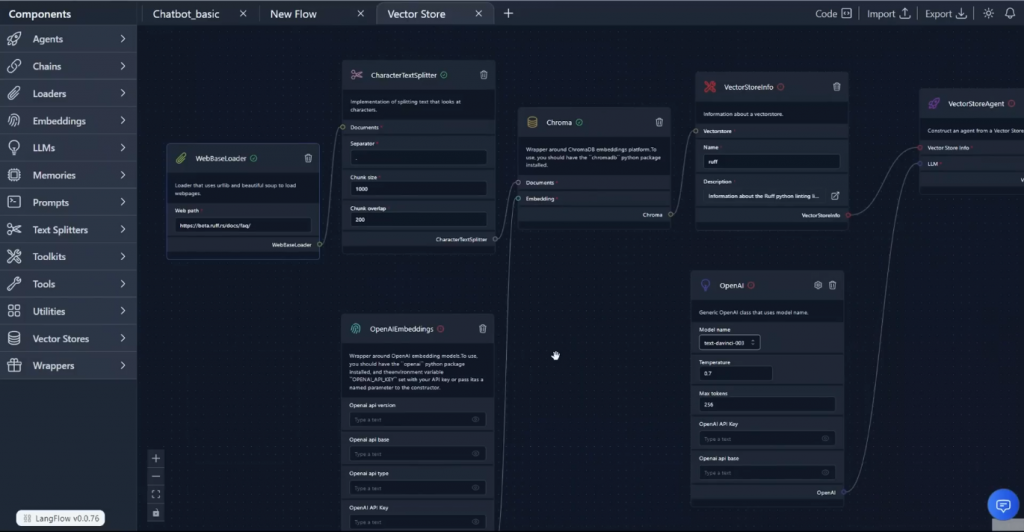Expand the Chains category
Image resolution: width=1024 pixels, height=532 pixels.
tap(123, 66)
